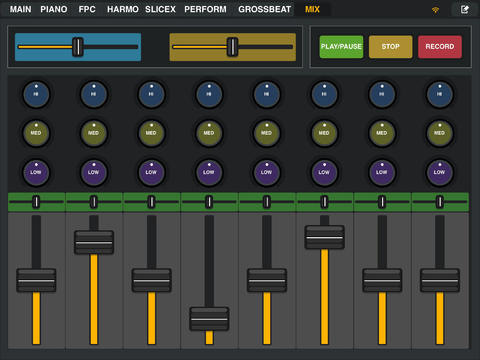Click the fourth channel's volume fader handle
This screenshot has height=360, width=480.
[209, 319]
